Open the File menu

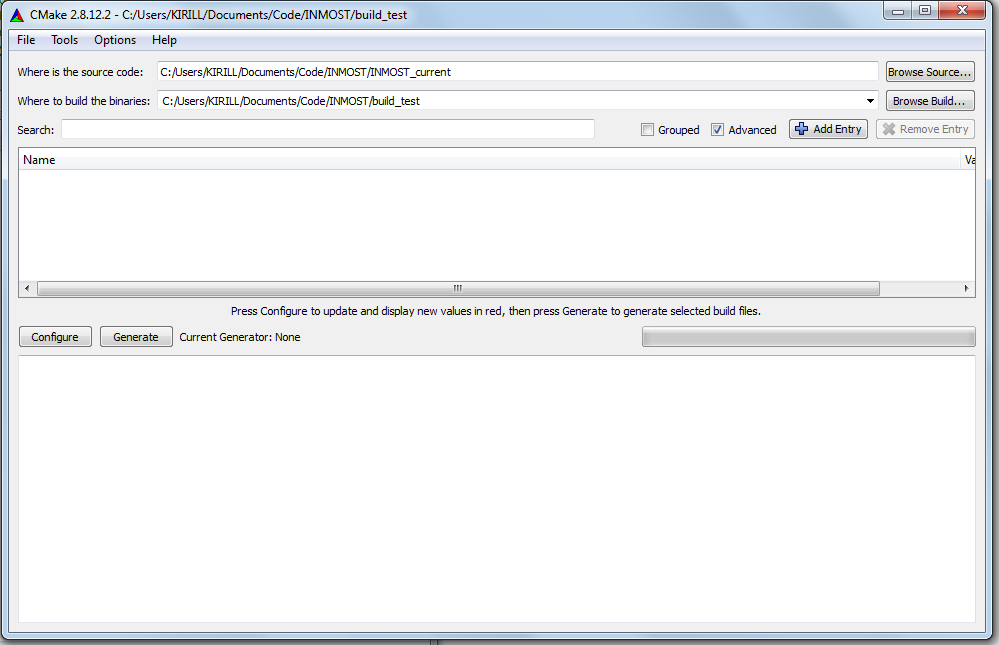26,40
